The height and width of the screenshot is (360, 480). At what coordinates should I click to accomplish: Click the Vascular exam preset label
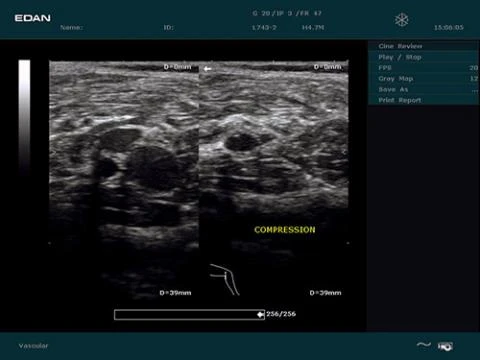(x=33, y=346)
